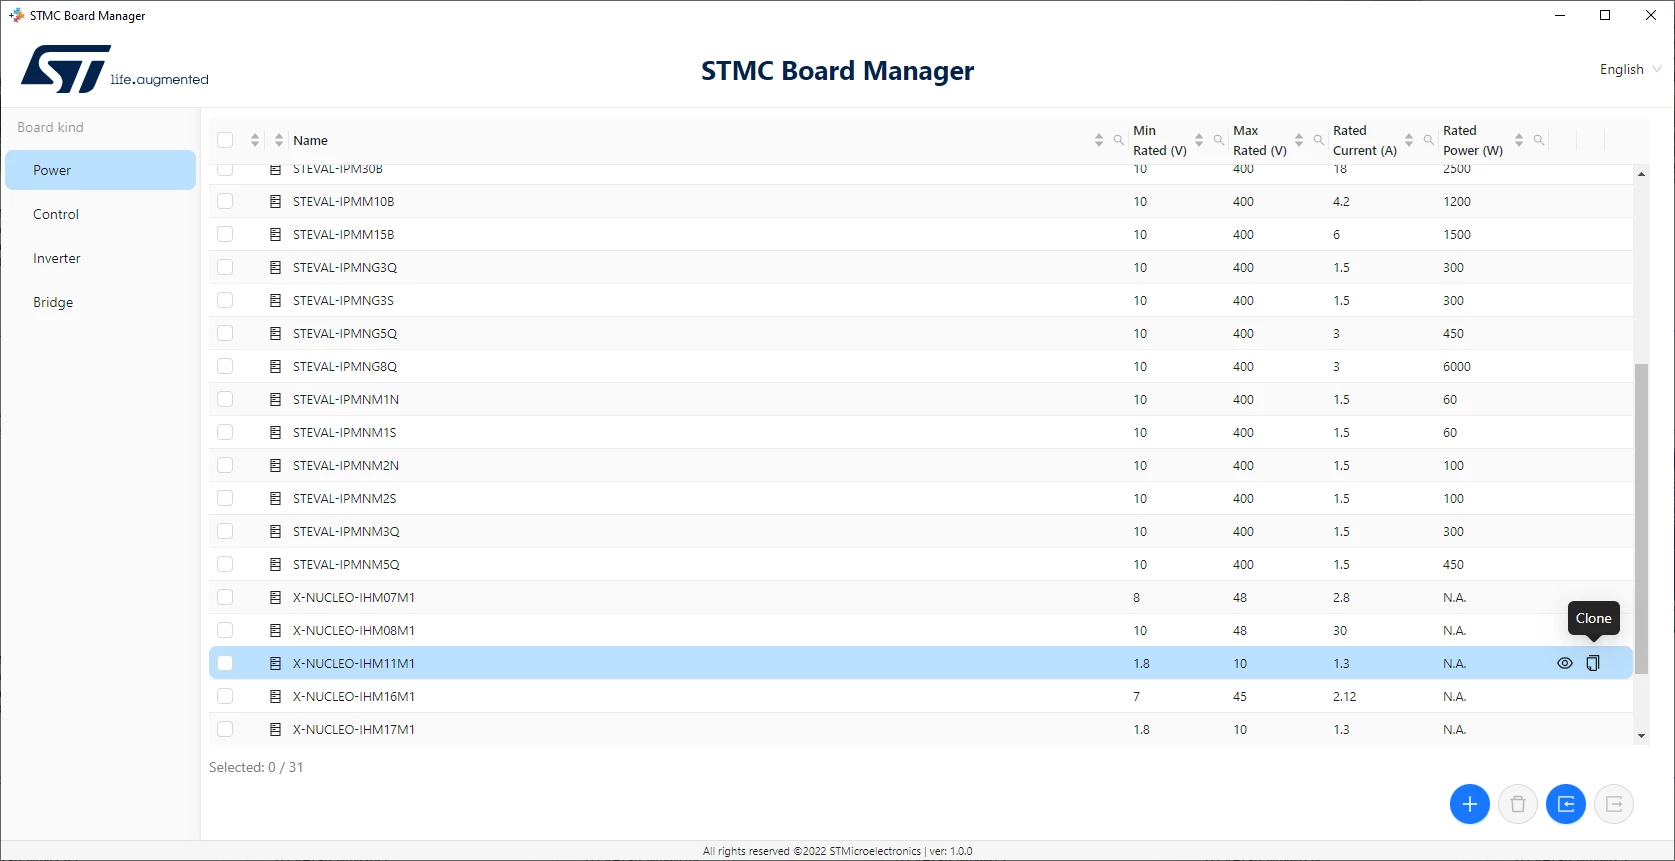Sort by Rated Power (W) column arrows
1675x861 pixels.
coord(1519,140)
